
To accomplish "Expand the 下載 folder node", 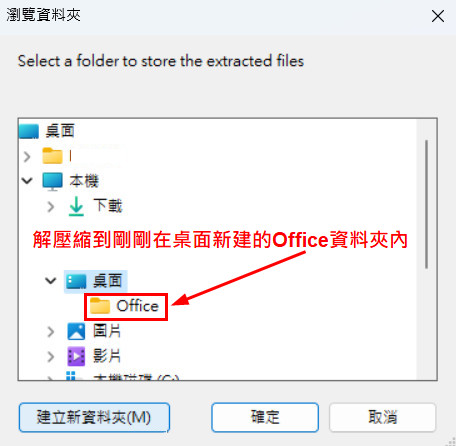I will point(51,207).
